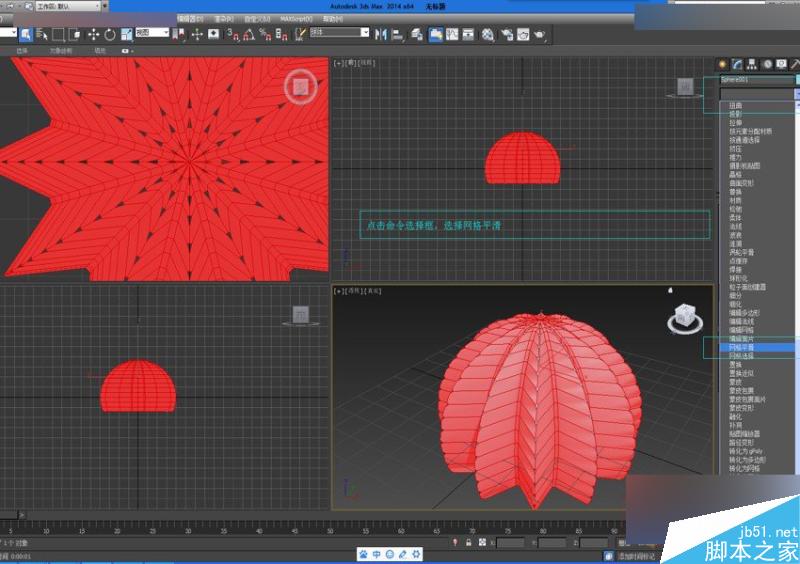Open the 帮助(H) menu

point(333,19)
